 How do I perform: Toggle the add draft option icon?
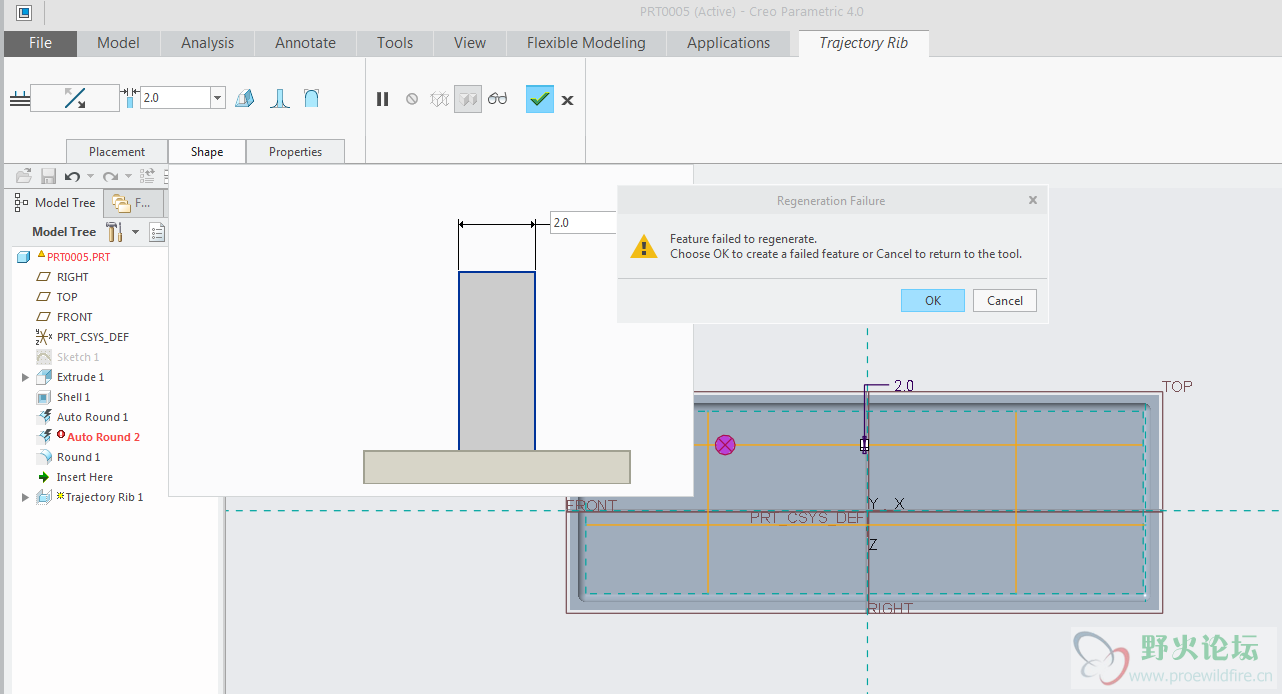click(245, 98)
